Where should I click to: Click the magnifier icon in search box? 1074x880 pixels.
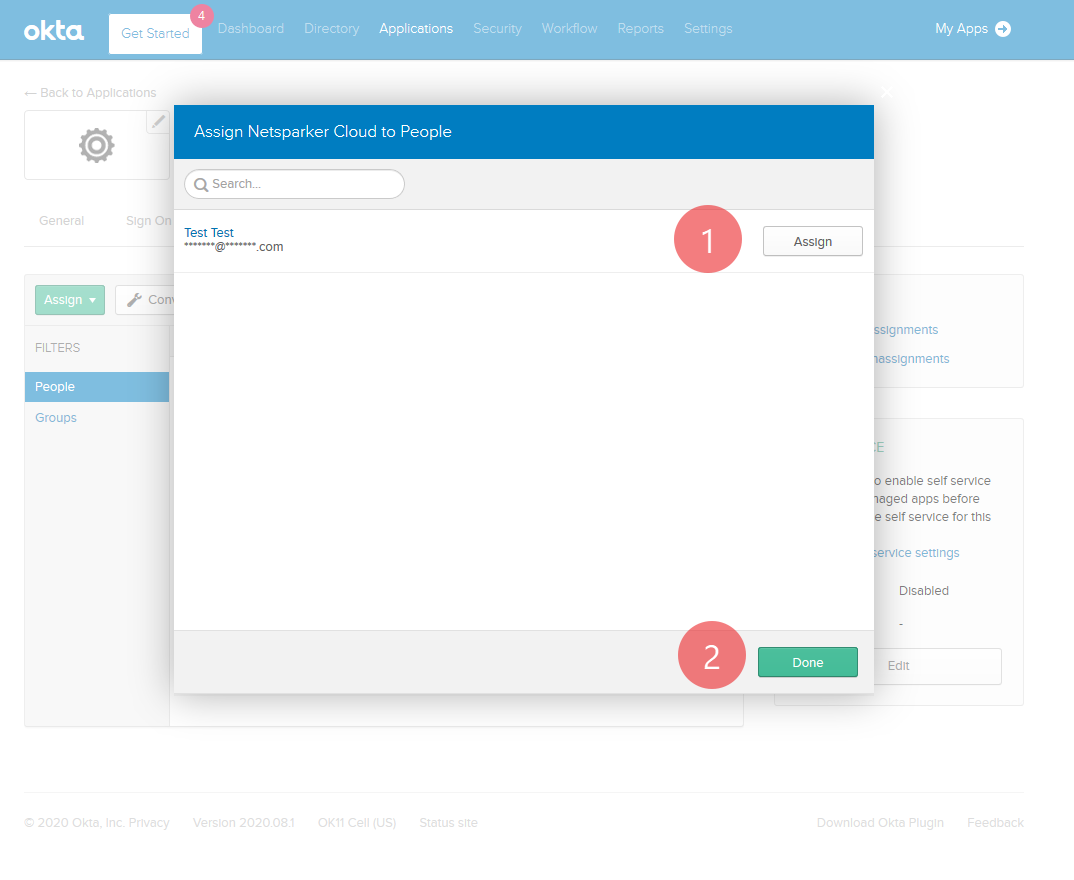200,185
